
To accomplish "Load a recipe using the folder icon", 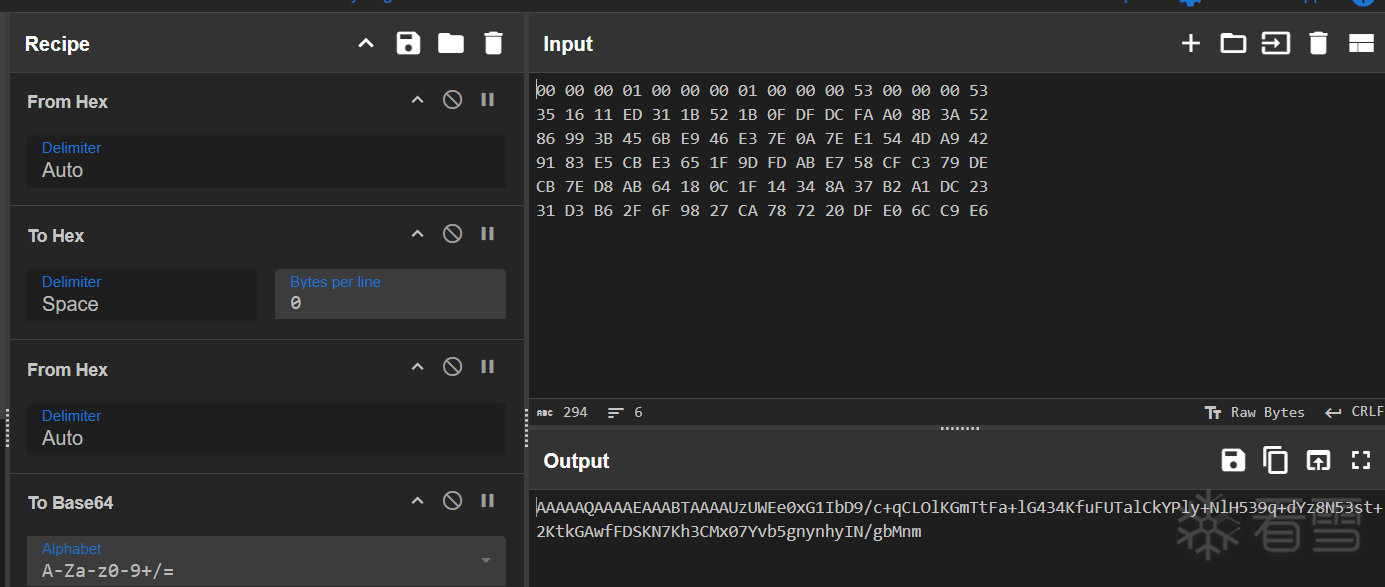I will click(x=451, y=43).
